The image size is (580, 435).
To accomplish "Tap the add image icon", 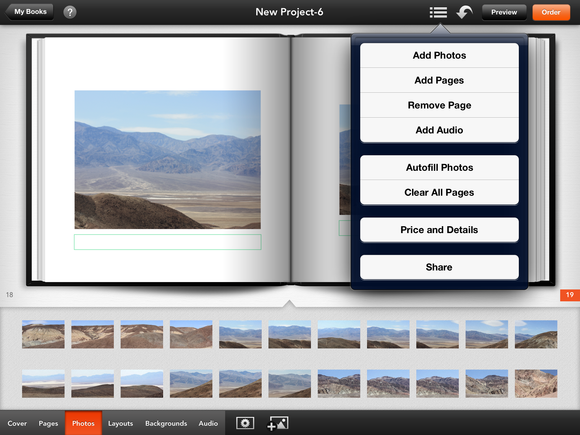I will pos(278,423).
